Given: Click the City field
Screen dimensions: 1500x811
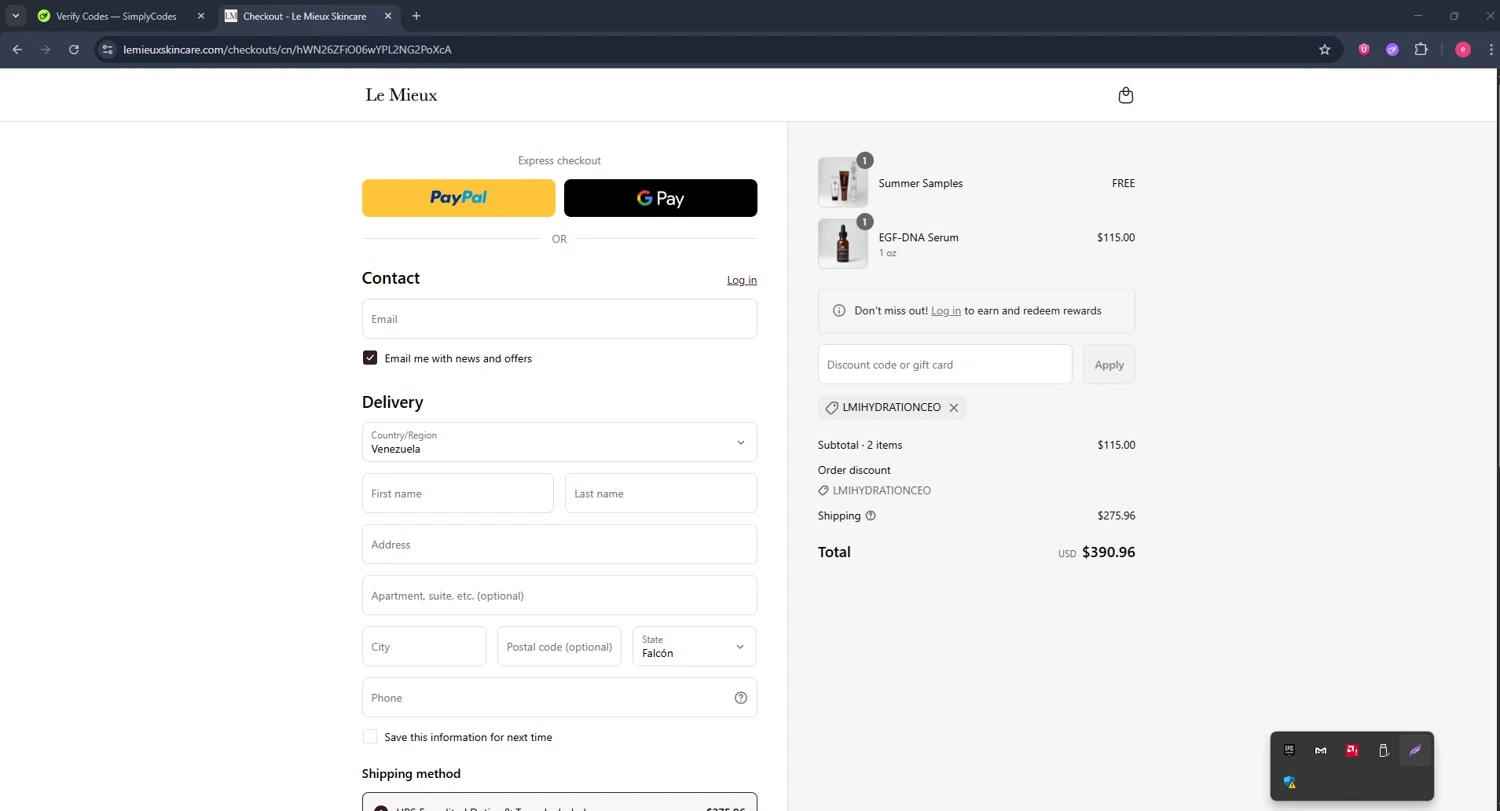Looking at the screenshot, I should pyautogui.click(x=424, y=646).
